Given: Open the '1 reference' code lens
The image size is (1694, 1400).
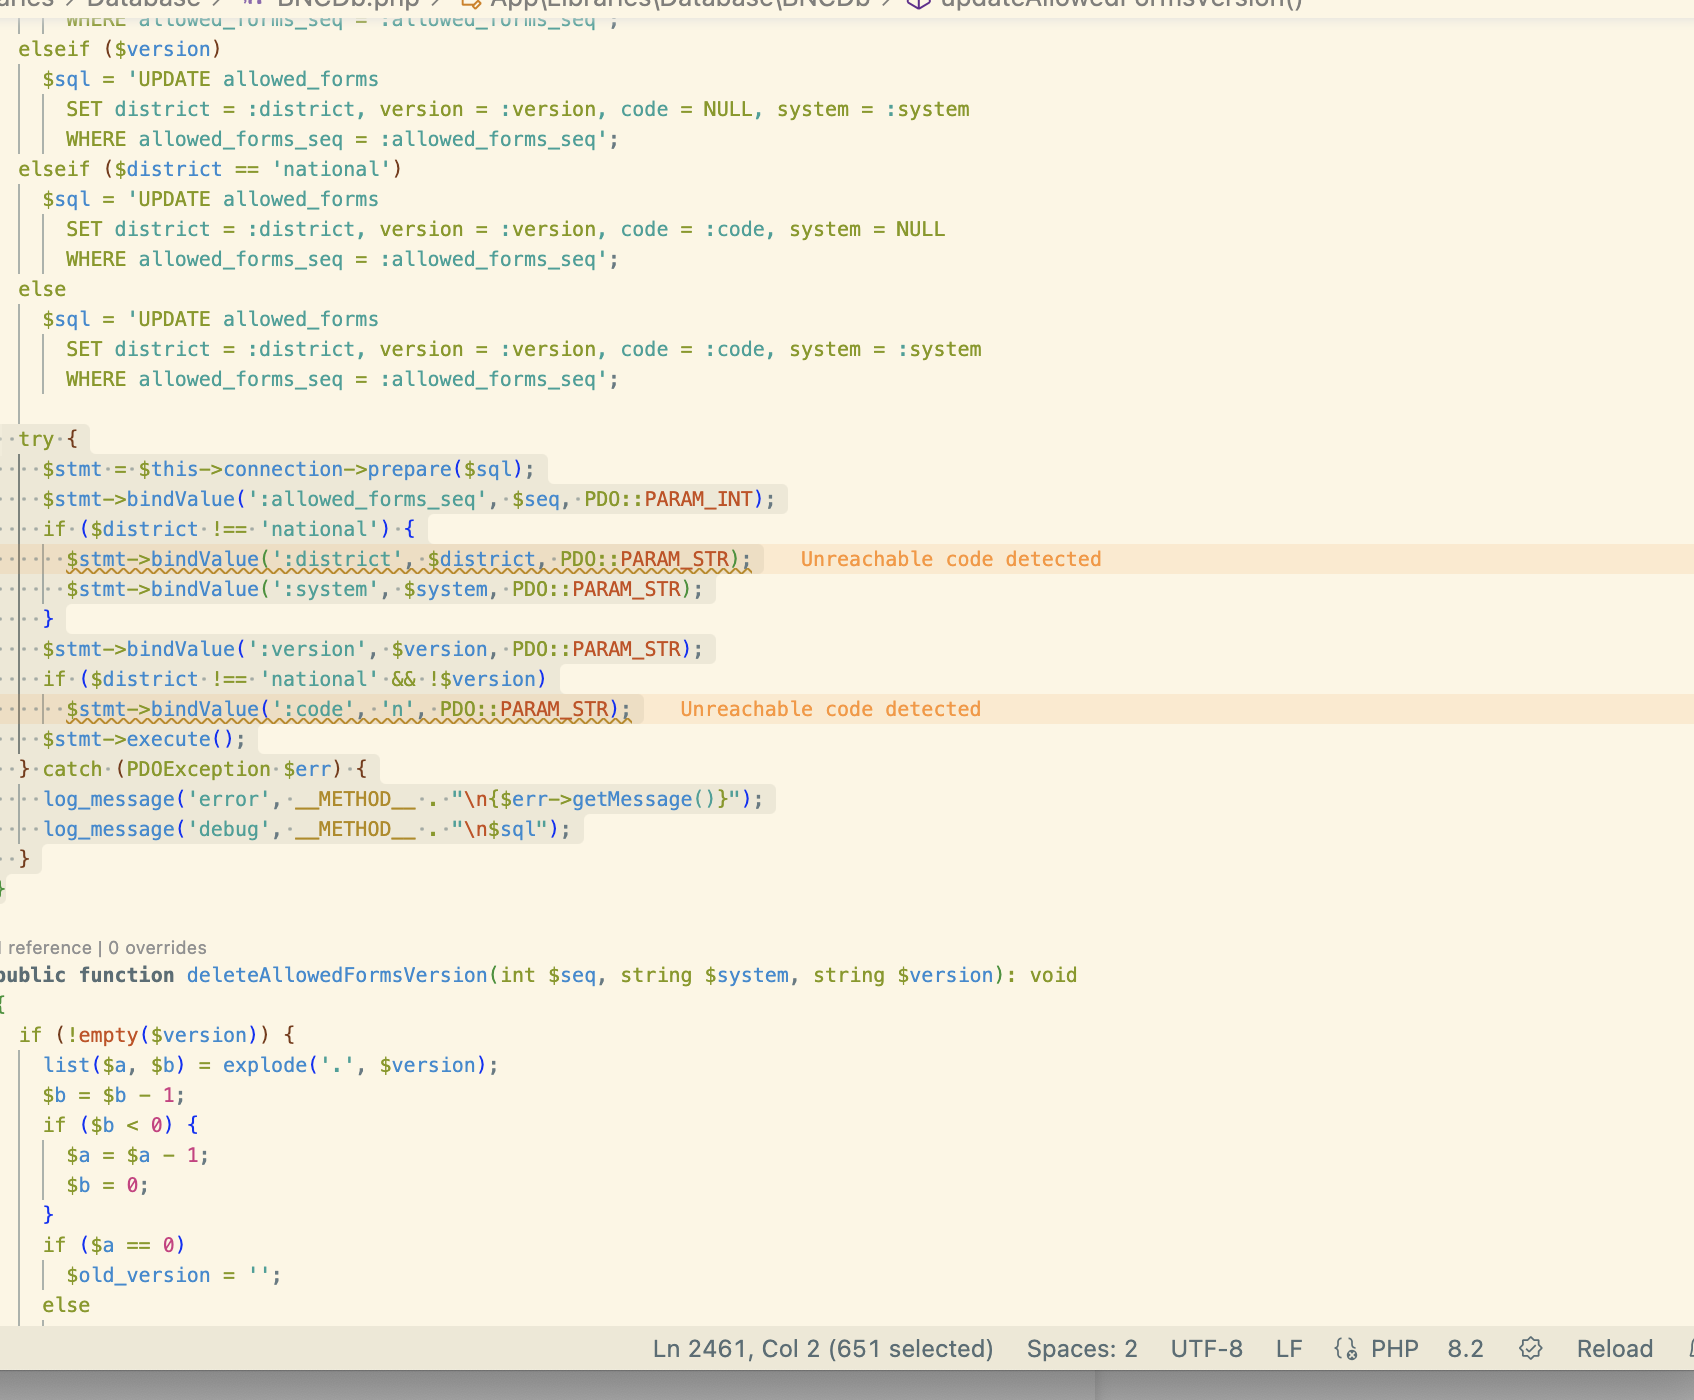Looking at the screenshot, I should coord(46,948).
